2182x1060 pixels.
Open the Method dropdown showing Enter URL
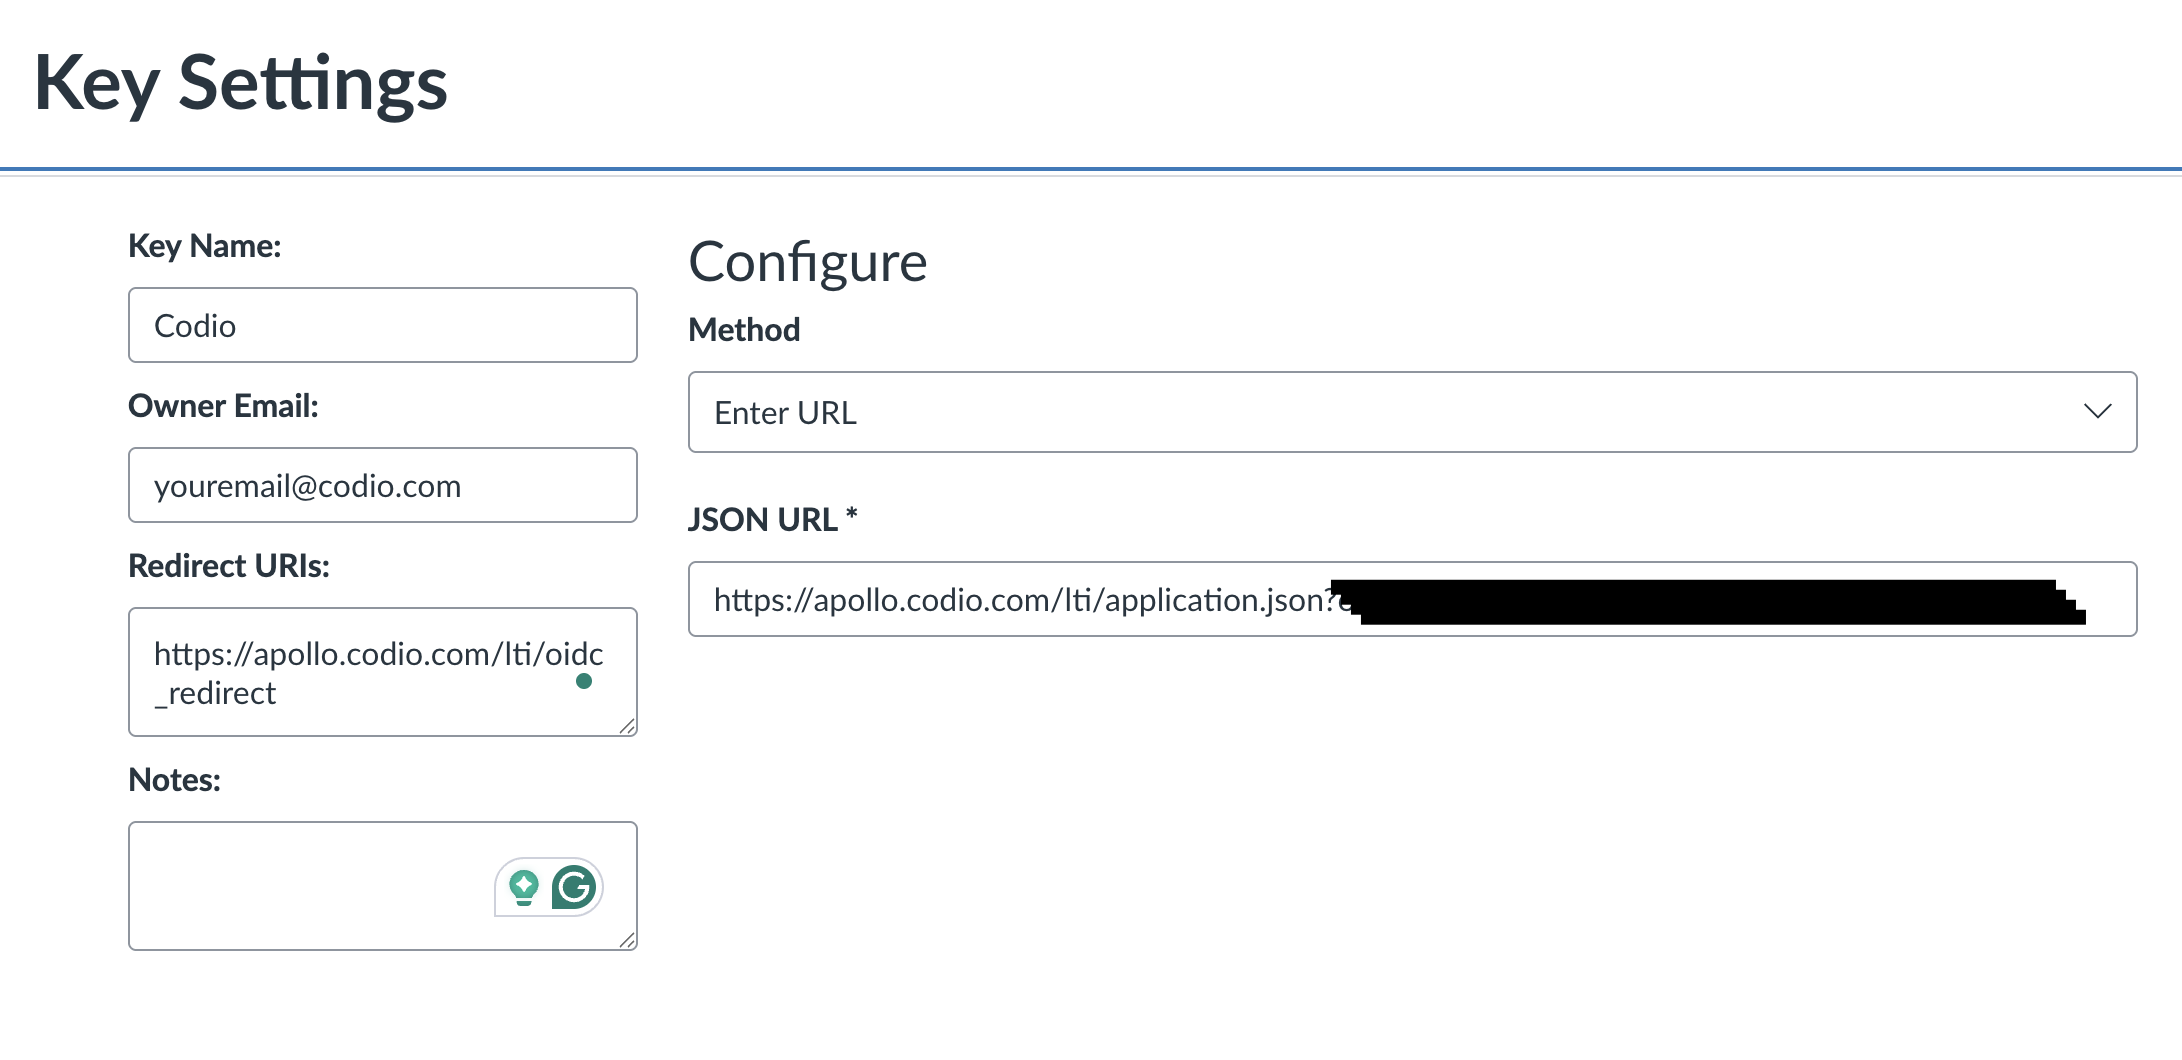1411,412
